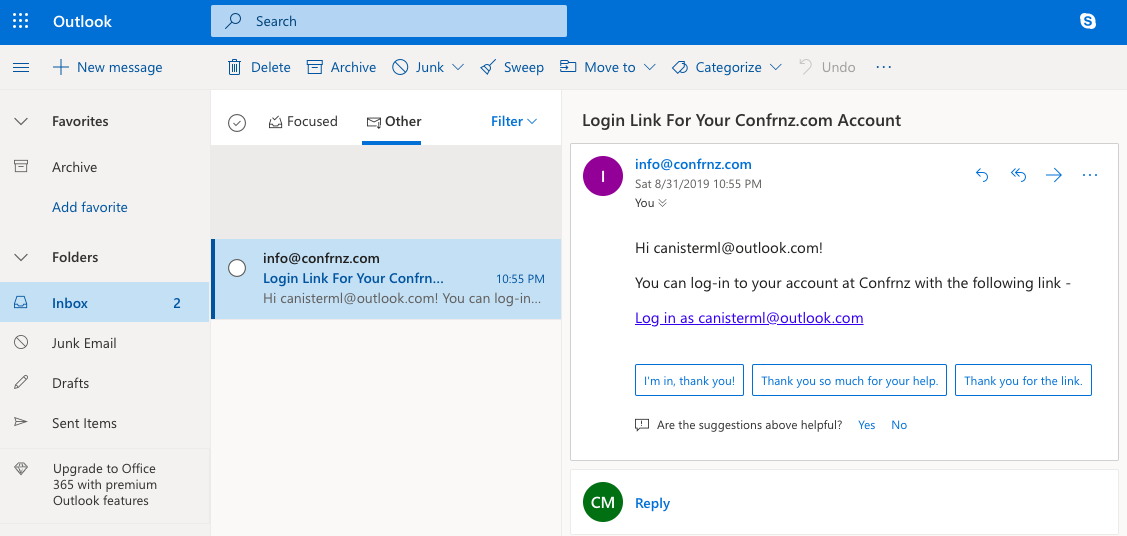Screen dimensions: 1127x536
Task: Open Skype from the header icon
Action: click(1088, 22)
